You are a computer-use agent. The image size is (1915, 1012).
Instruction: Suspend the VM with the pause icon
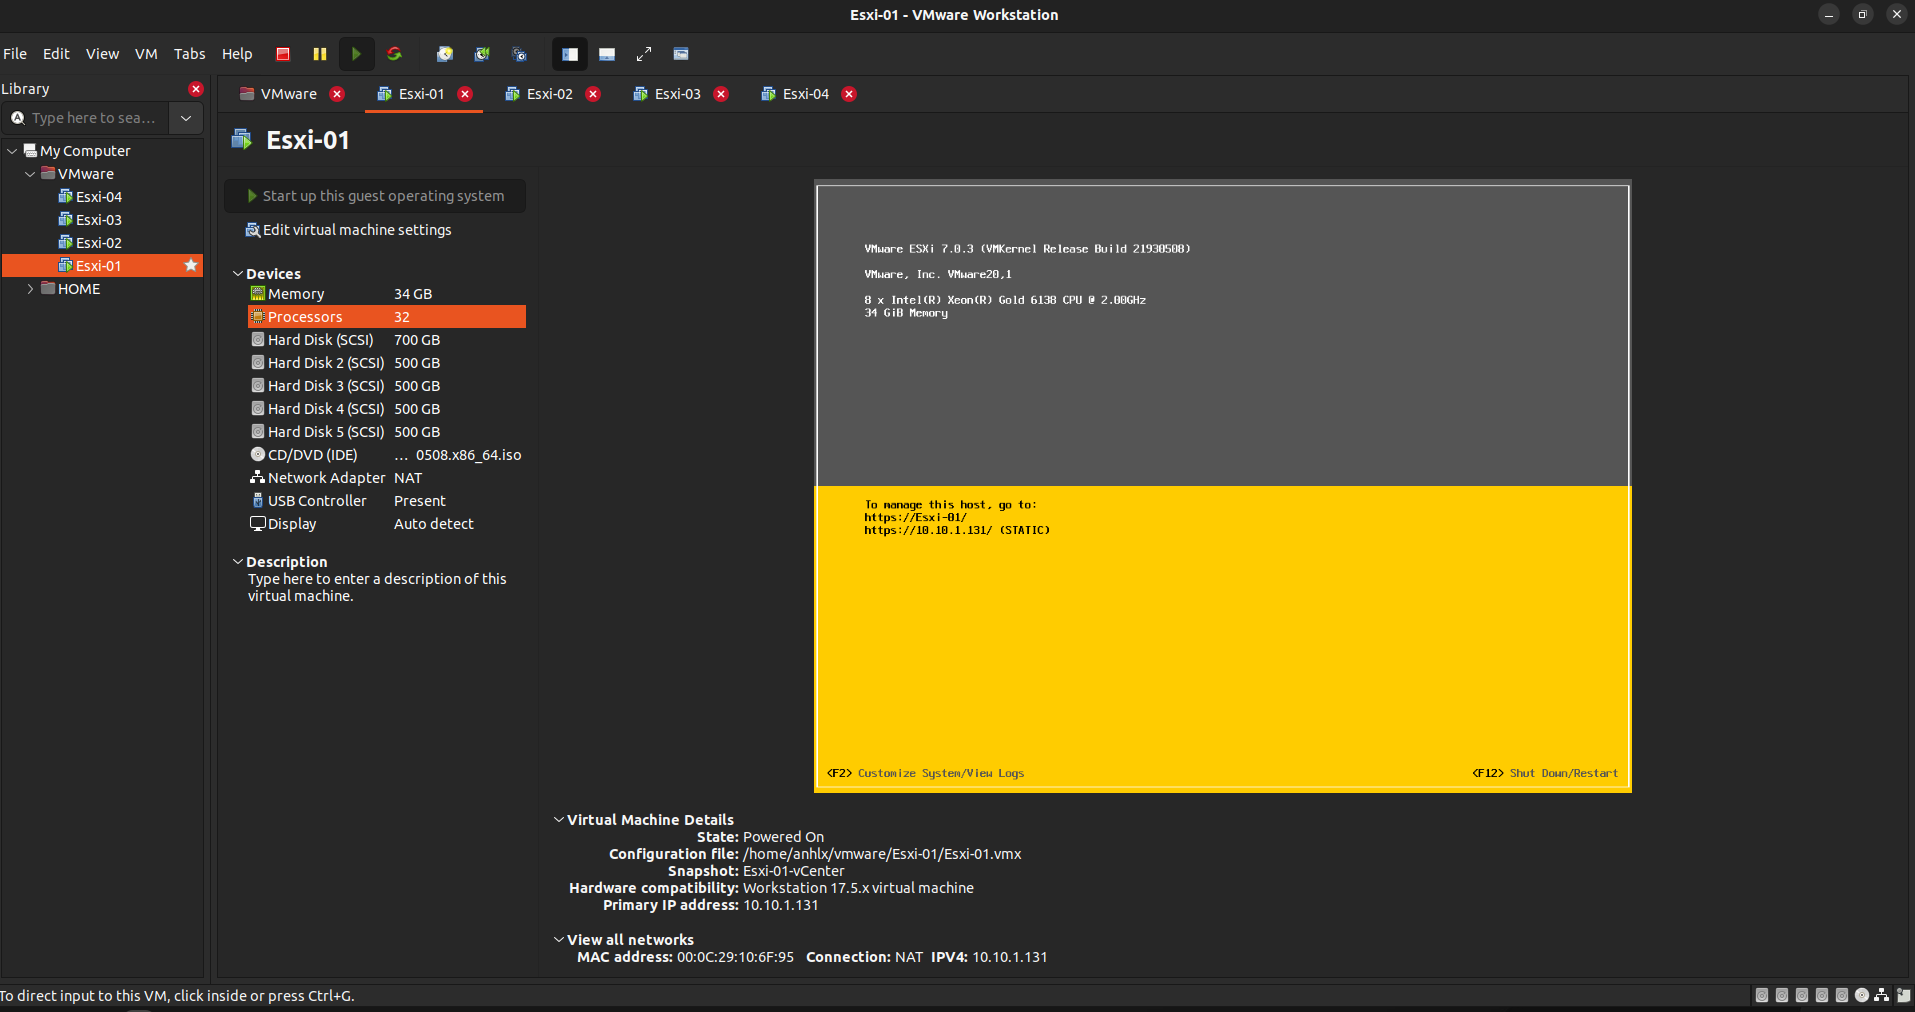320,54
